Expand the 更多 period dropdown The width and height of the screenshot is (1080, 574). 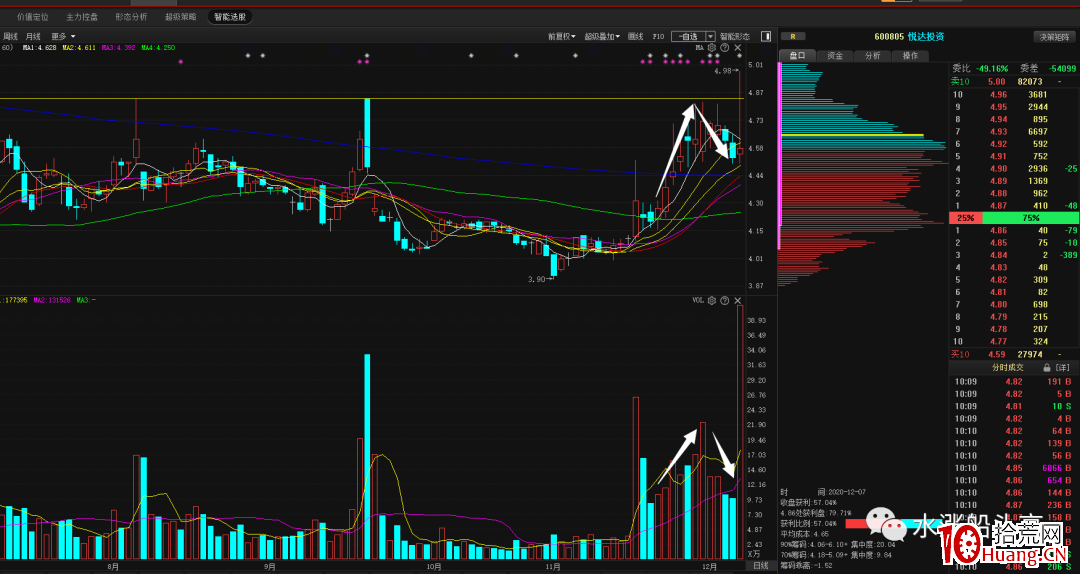pos(63,36)
